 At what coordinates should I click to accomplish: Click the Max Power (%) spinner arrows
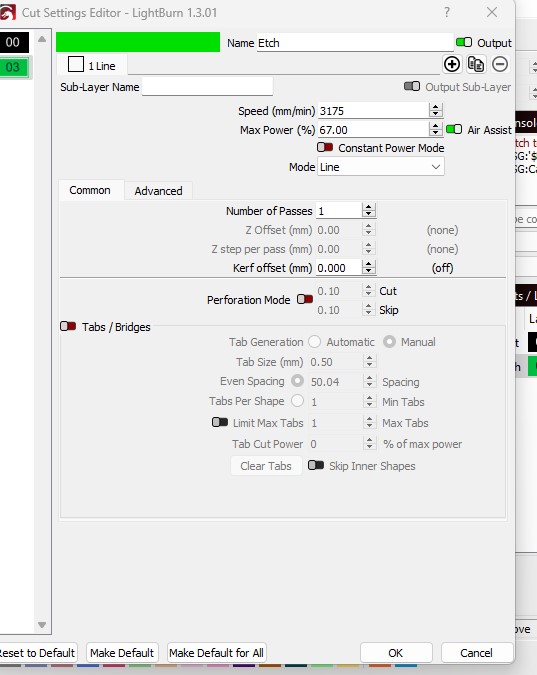tap(435, 129)
